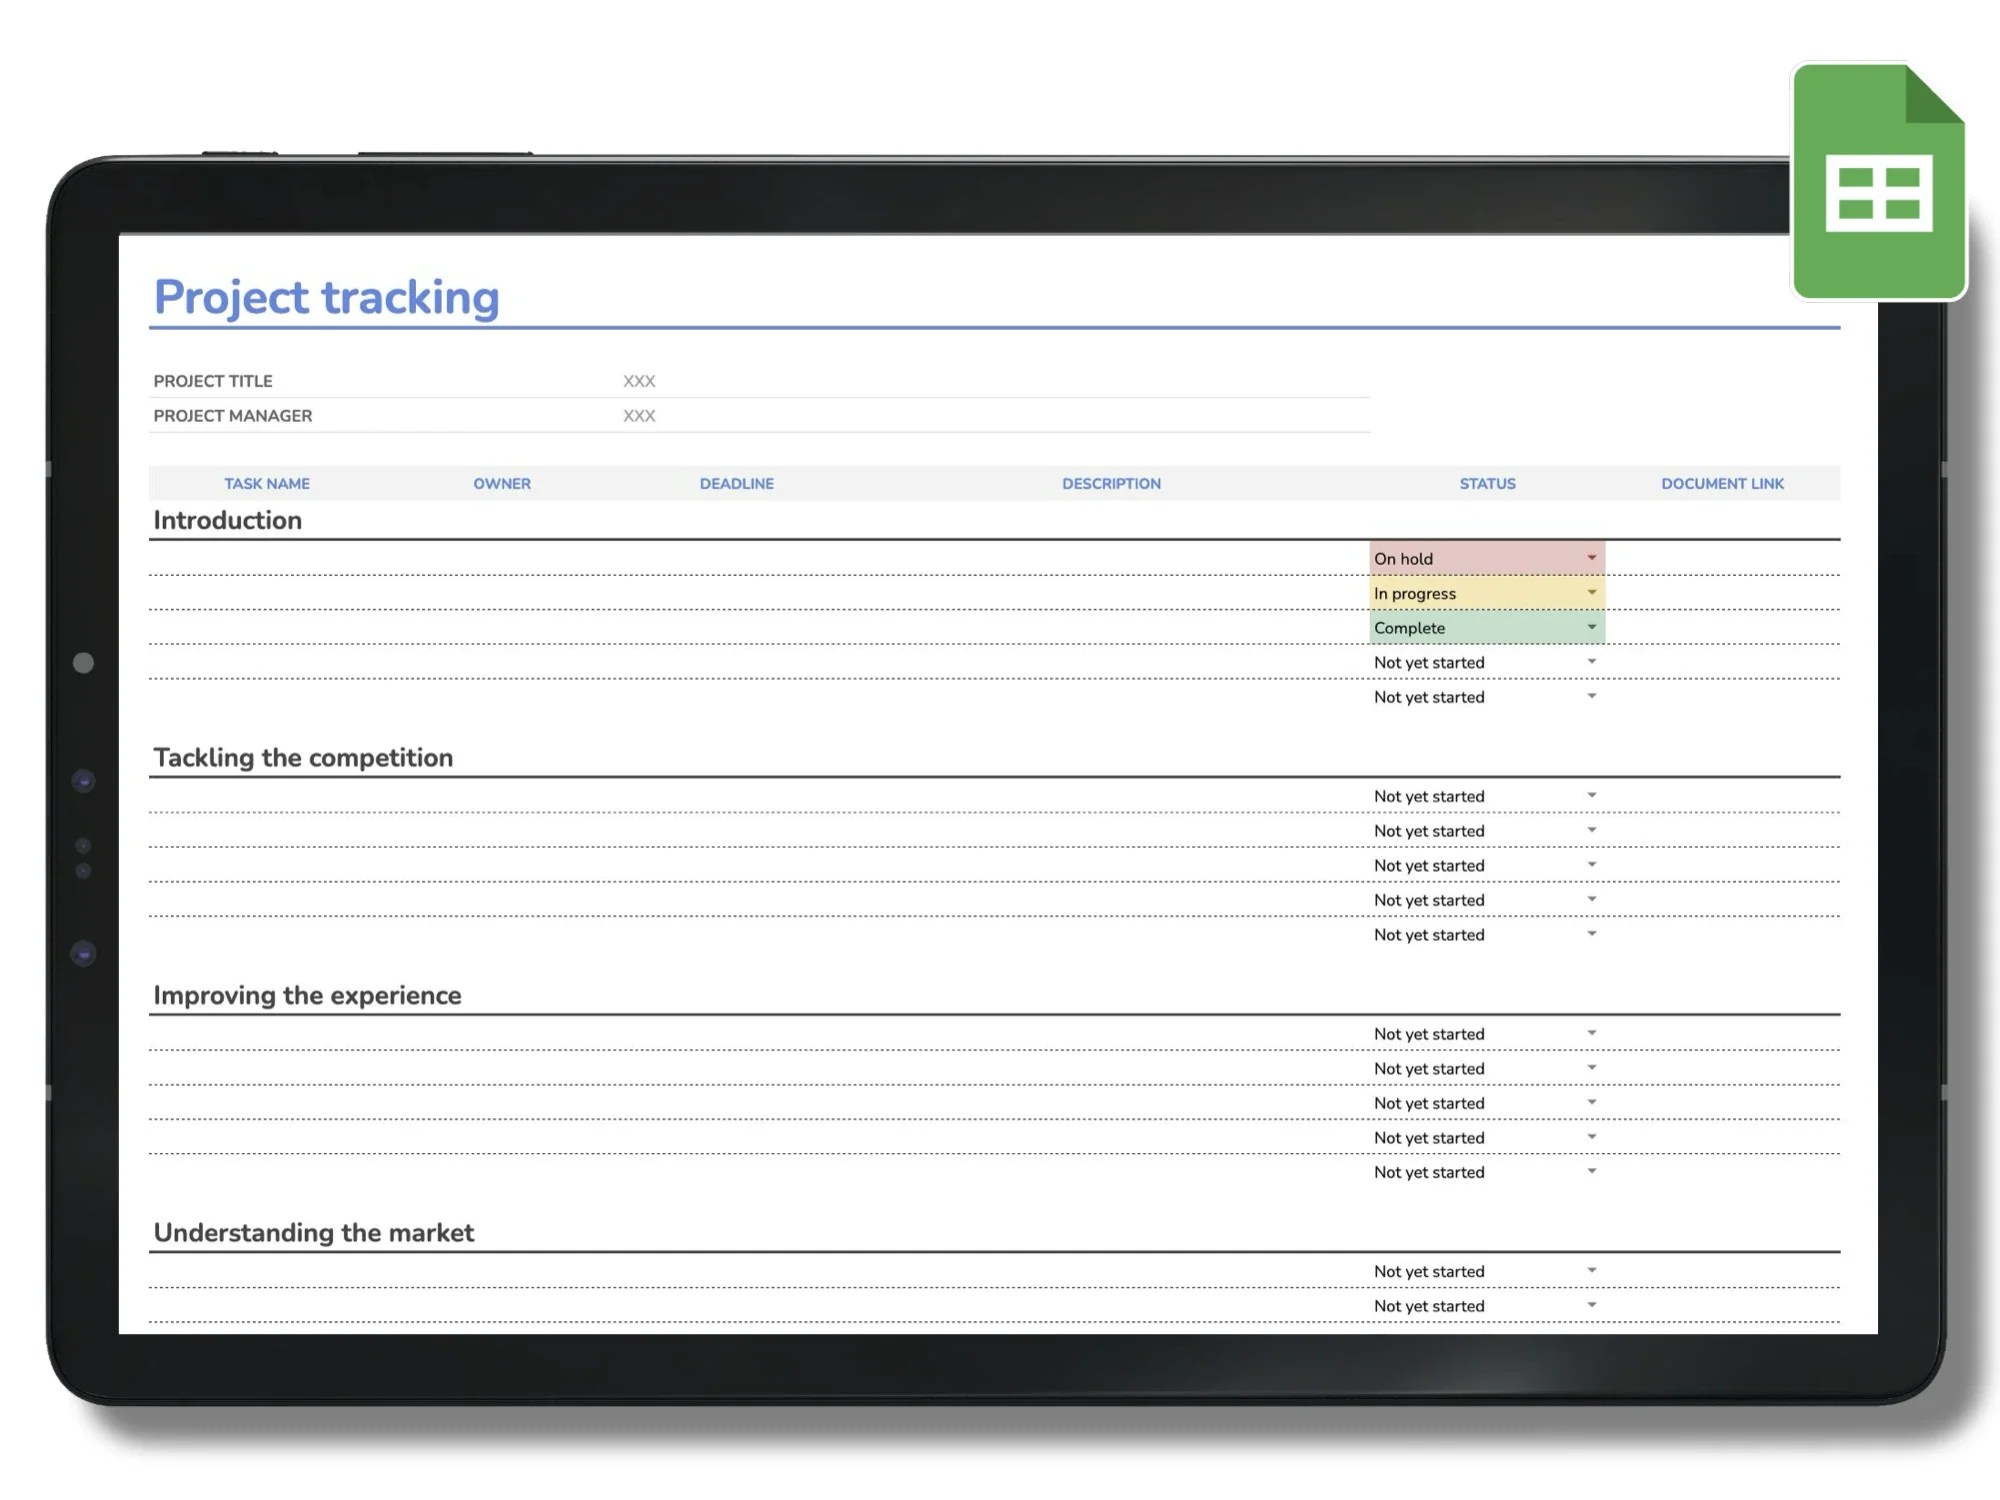Open the 'In progress' status dropdown

(1590, 592)
